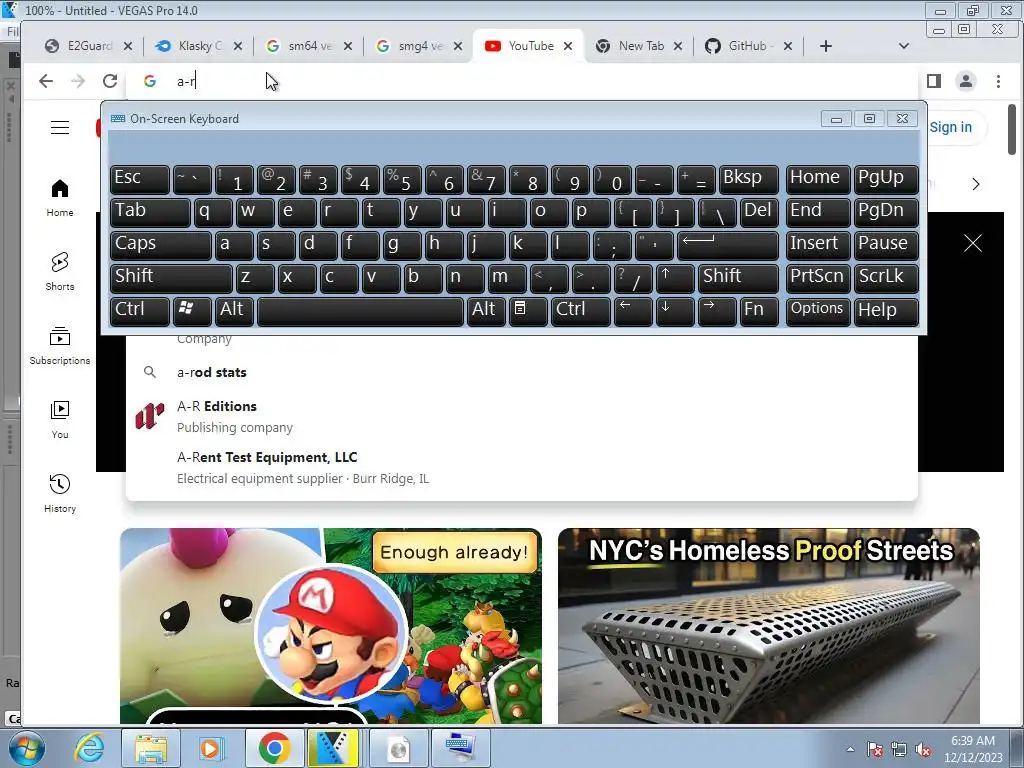Click the On-Screen Keyboard Help key
Screen dimensions: 1024x768
886,311
